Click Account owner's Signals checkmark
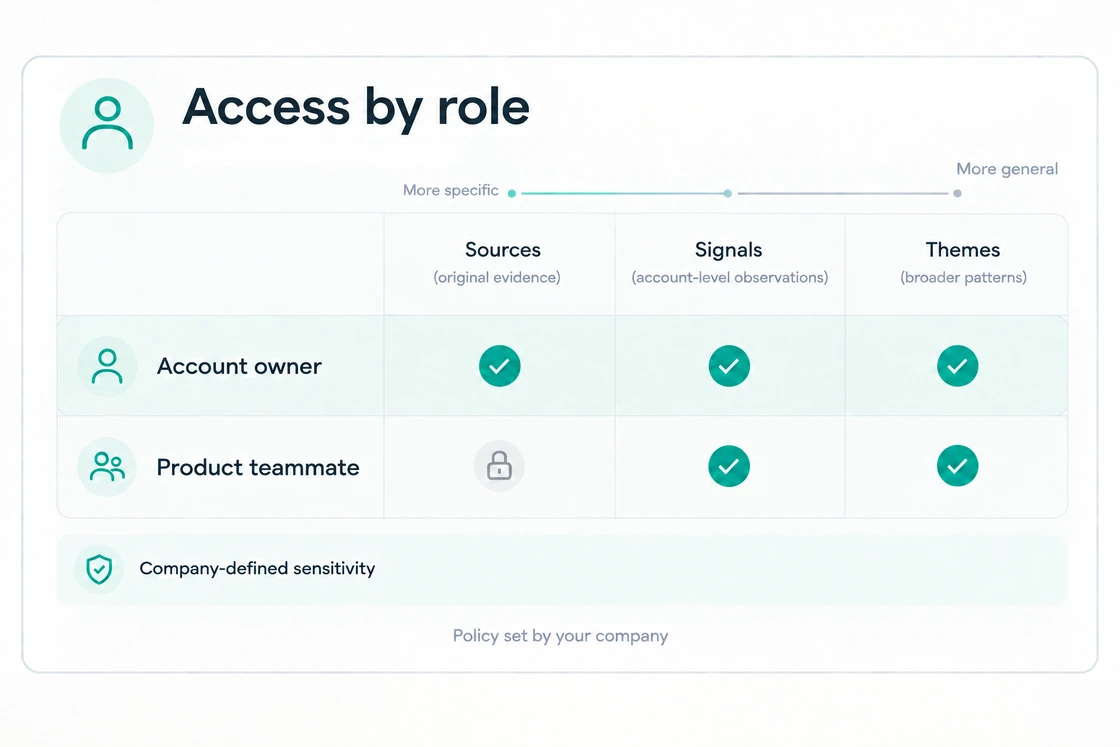The width and height of the screenshot is (1120, 747). (729, 366)
